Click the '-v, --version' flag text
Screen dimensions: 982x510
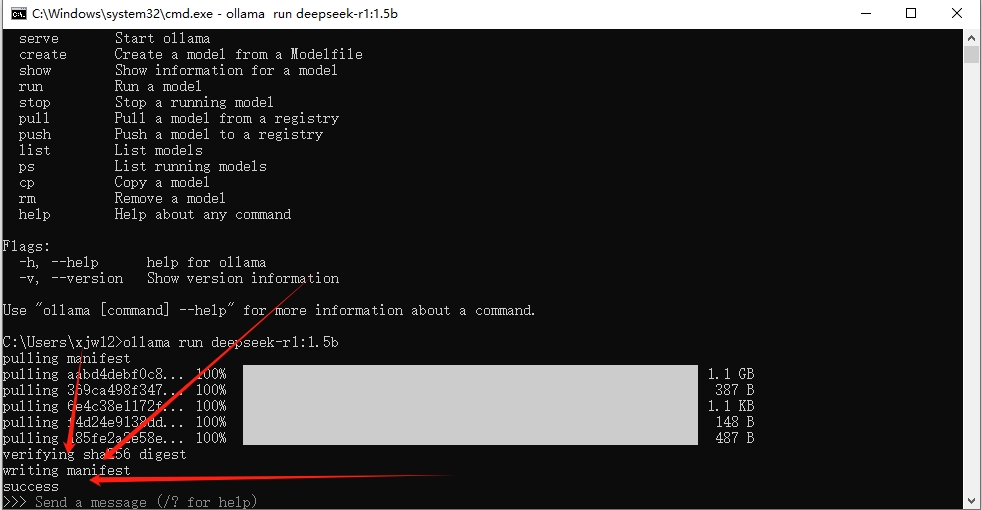point(71,278)
